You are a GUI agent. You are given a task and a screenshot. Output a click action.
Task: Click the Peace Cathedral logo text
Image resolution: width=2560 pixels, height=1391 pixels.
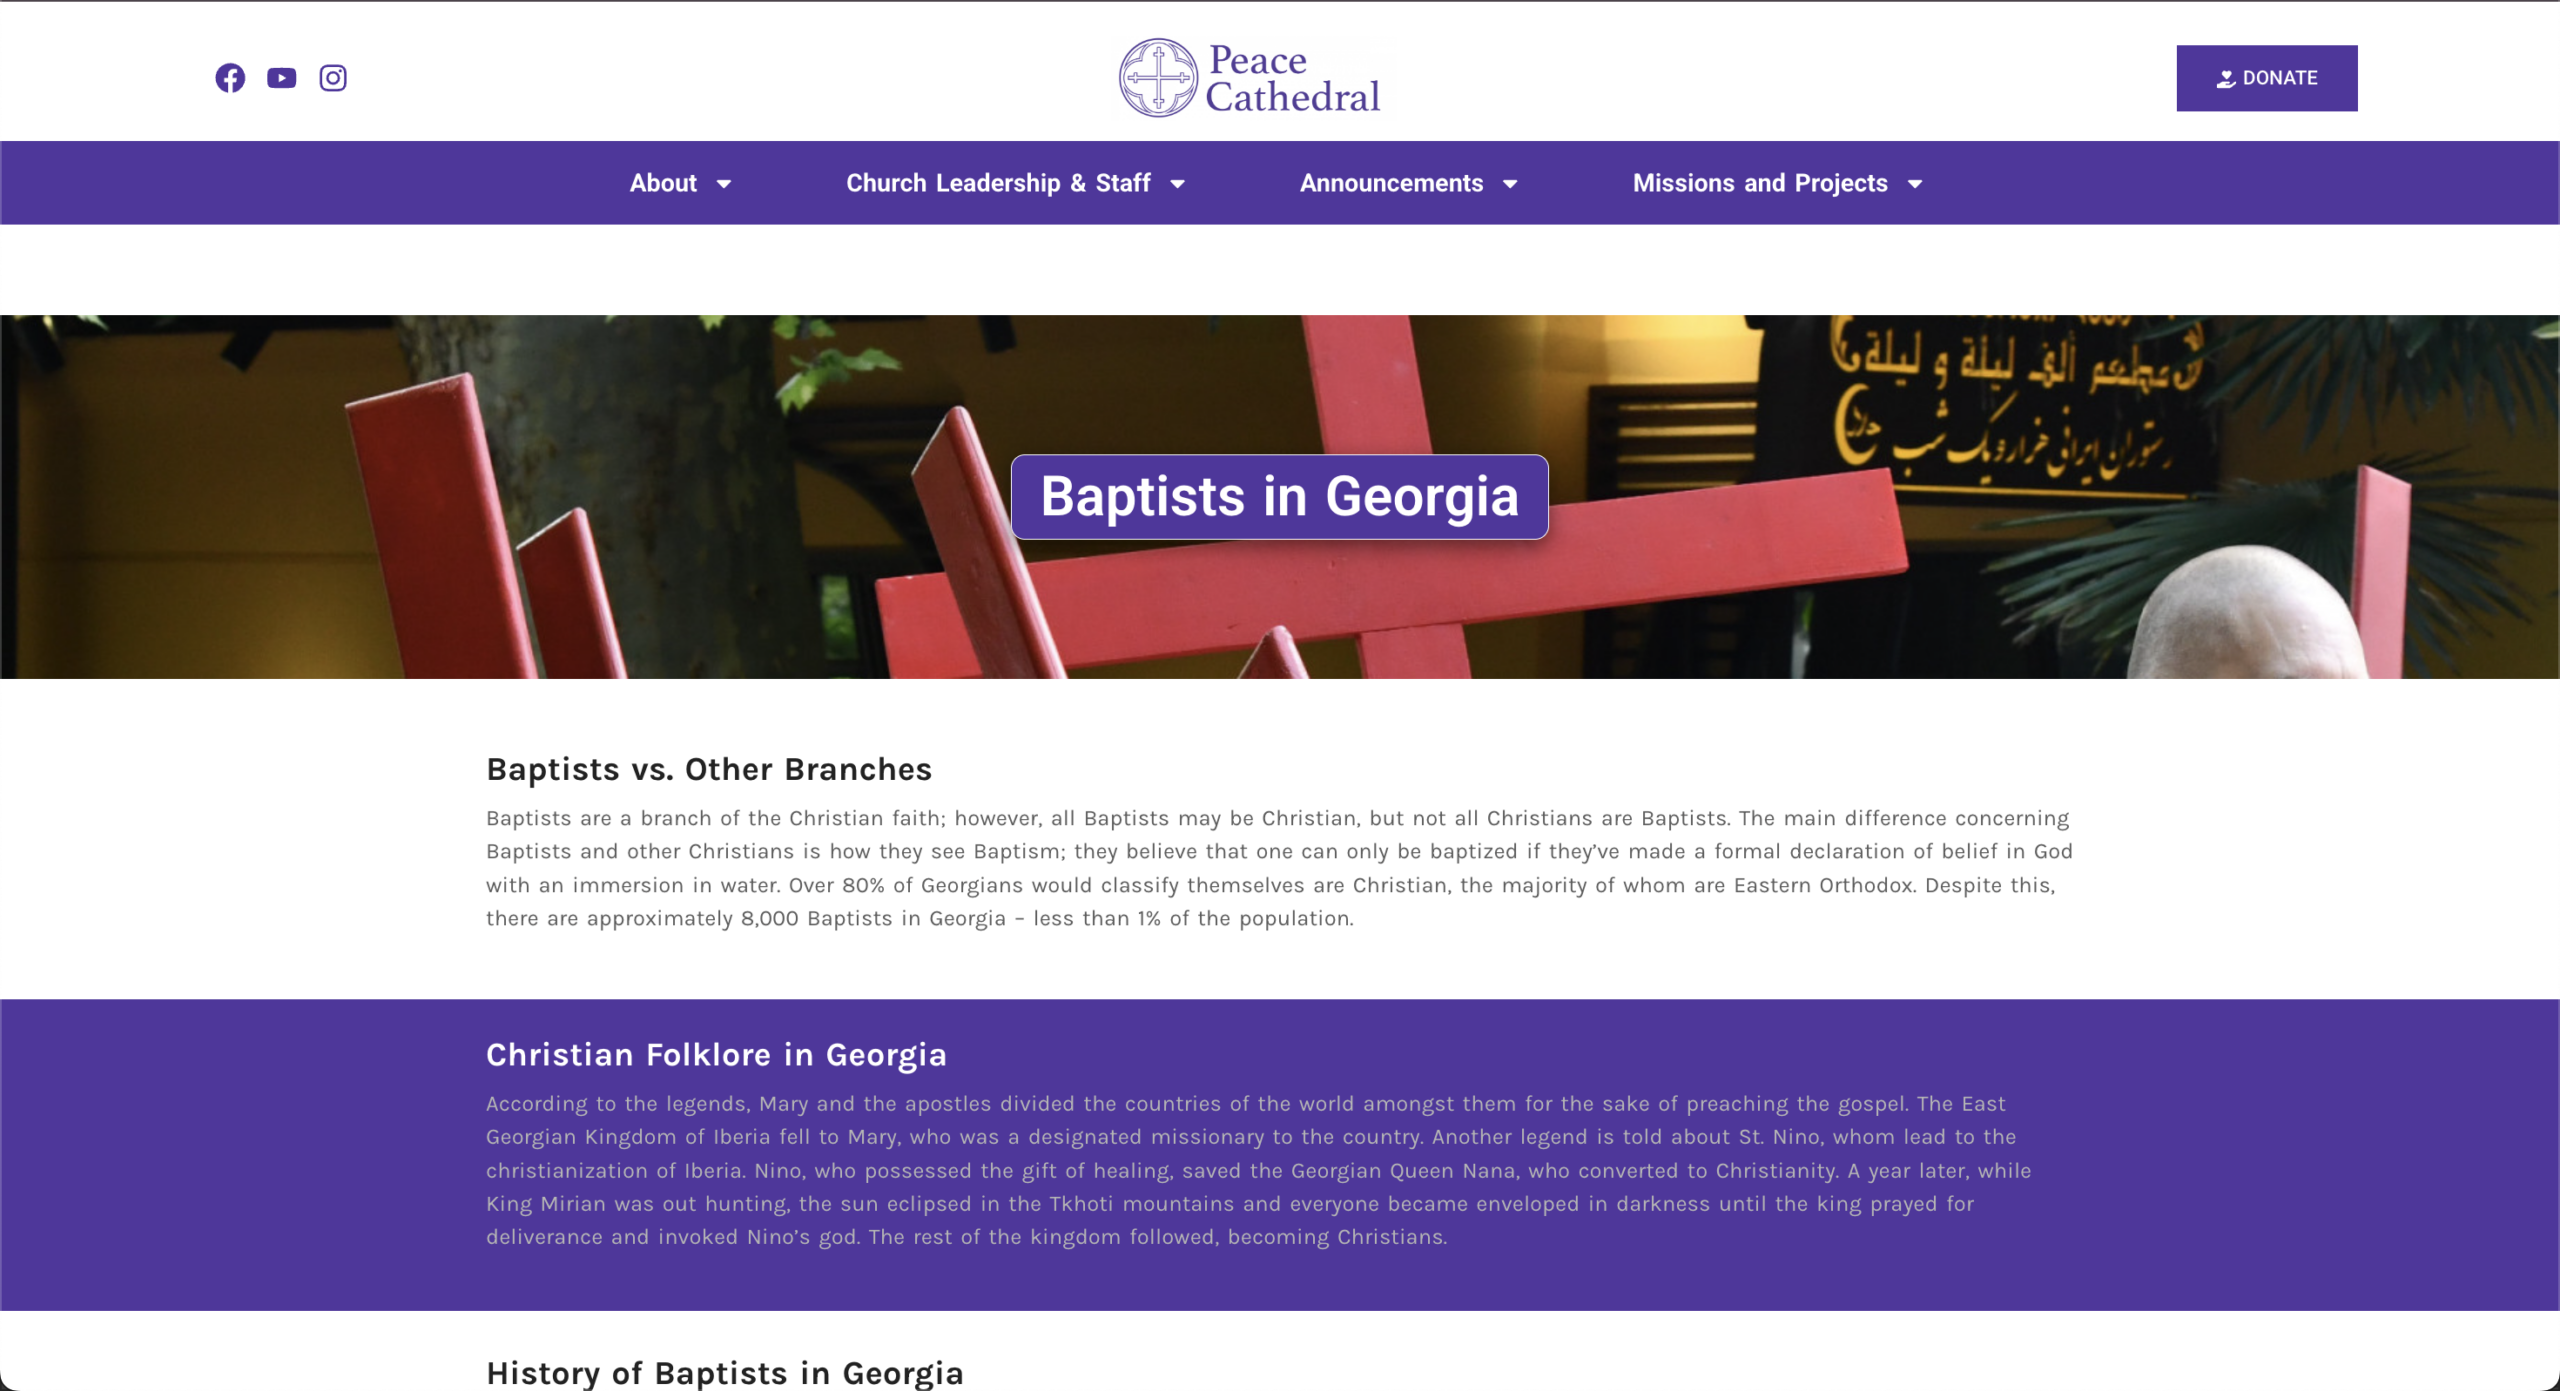pos(1292,79)
